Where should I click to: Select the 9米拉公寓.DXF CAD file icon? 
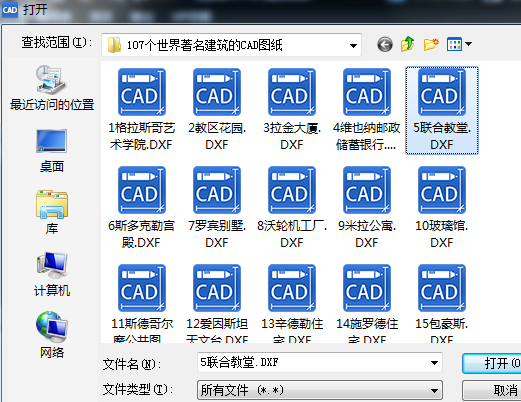coord(367,190)
